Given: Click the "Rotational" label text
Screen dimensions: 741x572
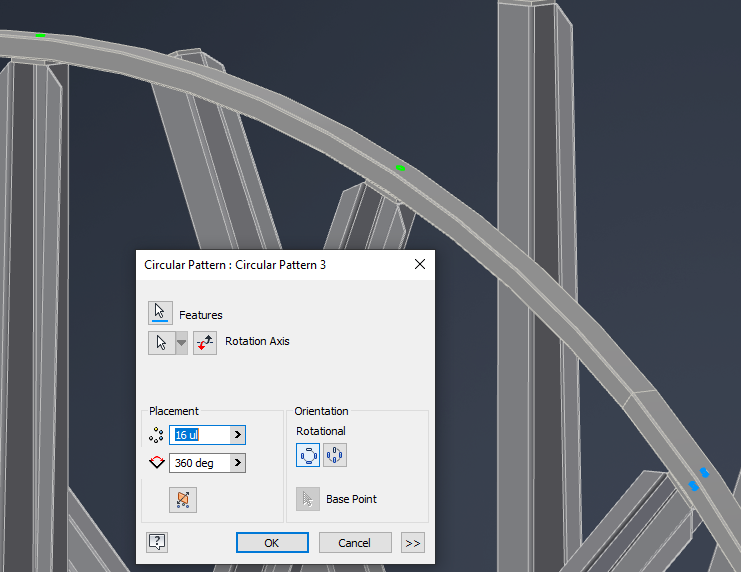Looking at the screenshot, I should click(x=321, y=431).
